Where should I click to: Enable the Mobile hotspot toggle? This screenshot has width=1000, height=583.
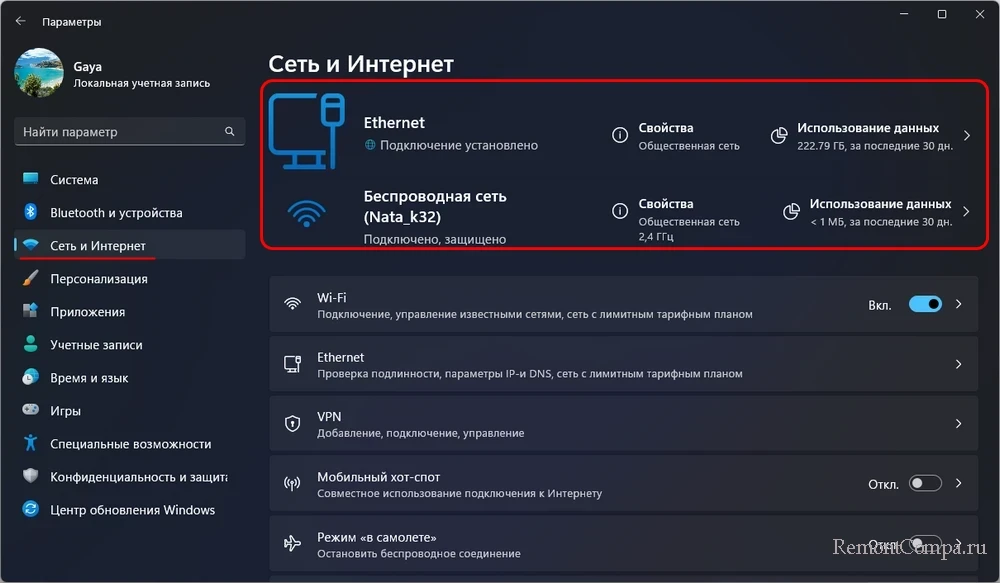point(925,483)
